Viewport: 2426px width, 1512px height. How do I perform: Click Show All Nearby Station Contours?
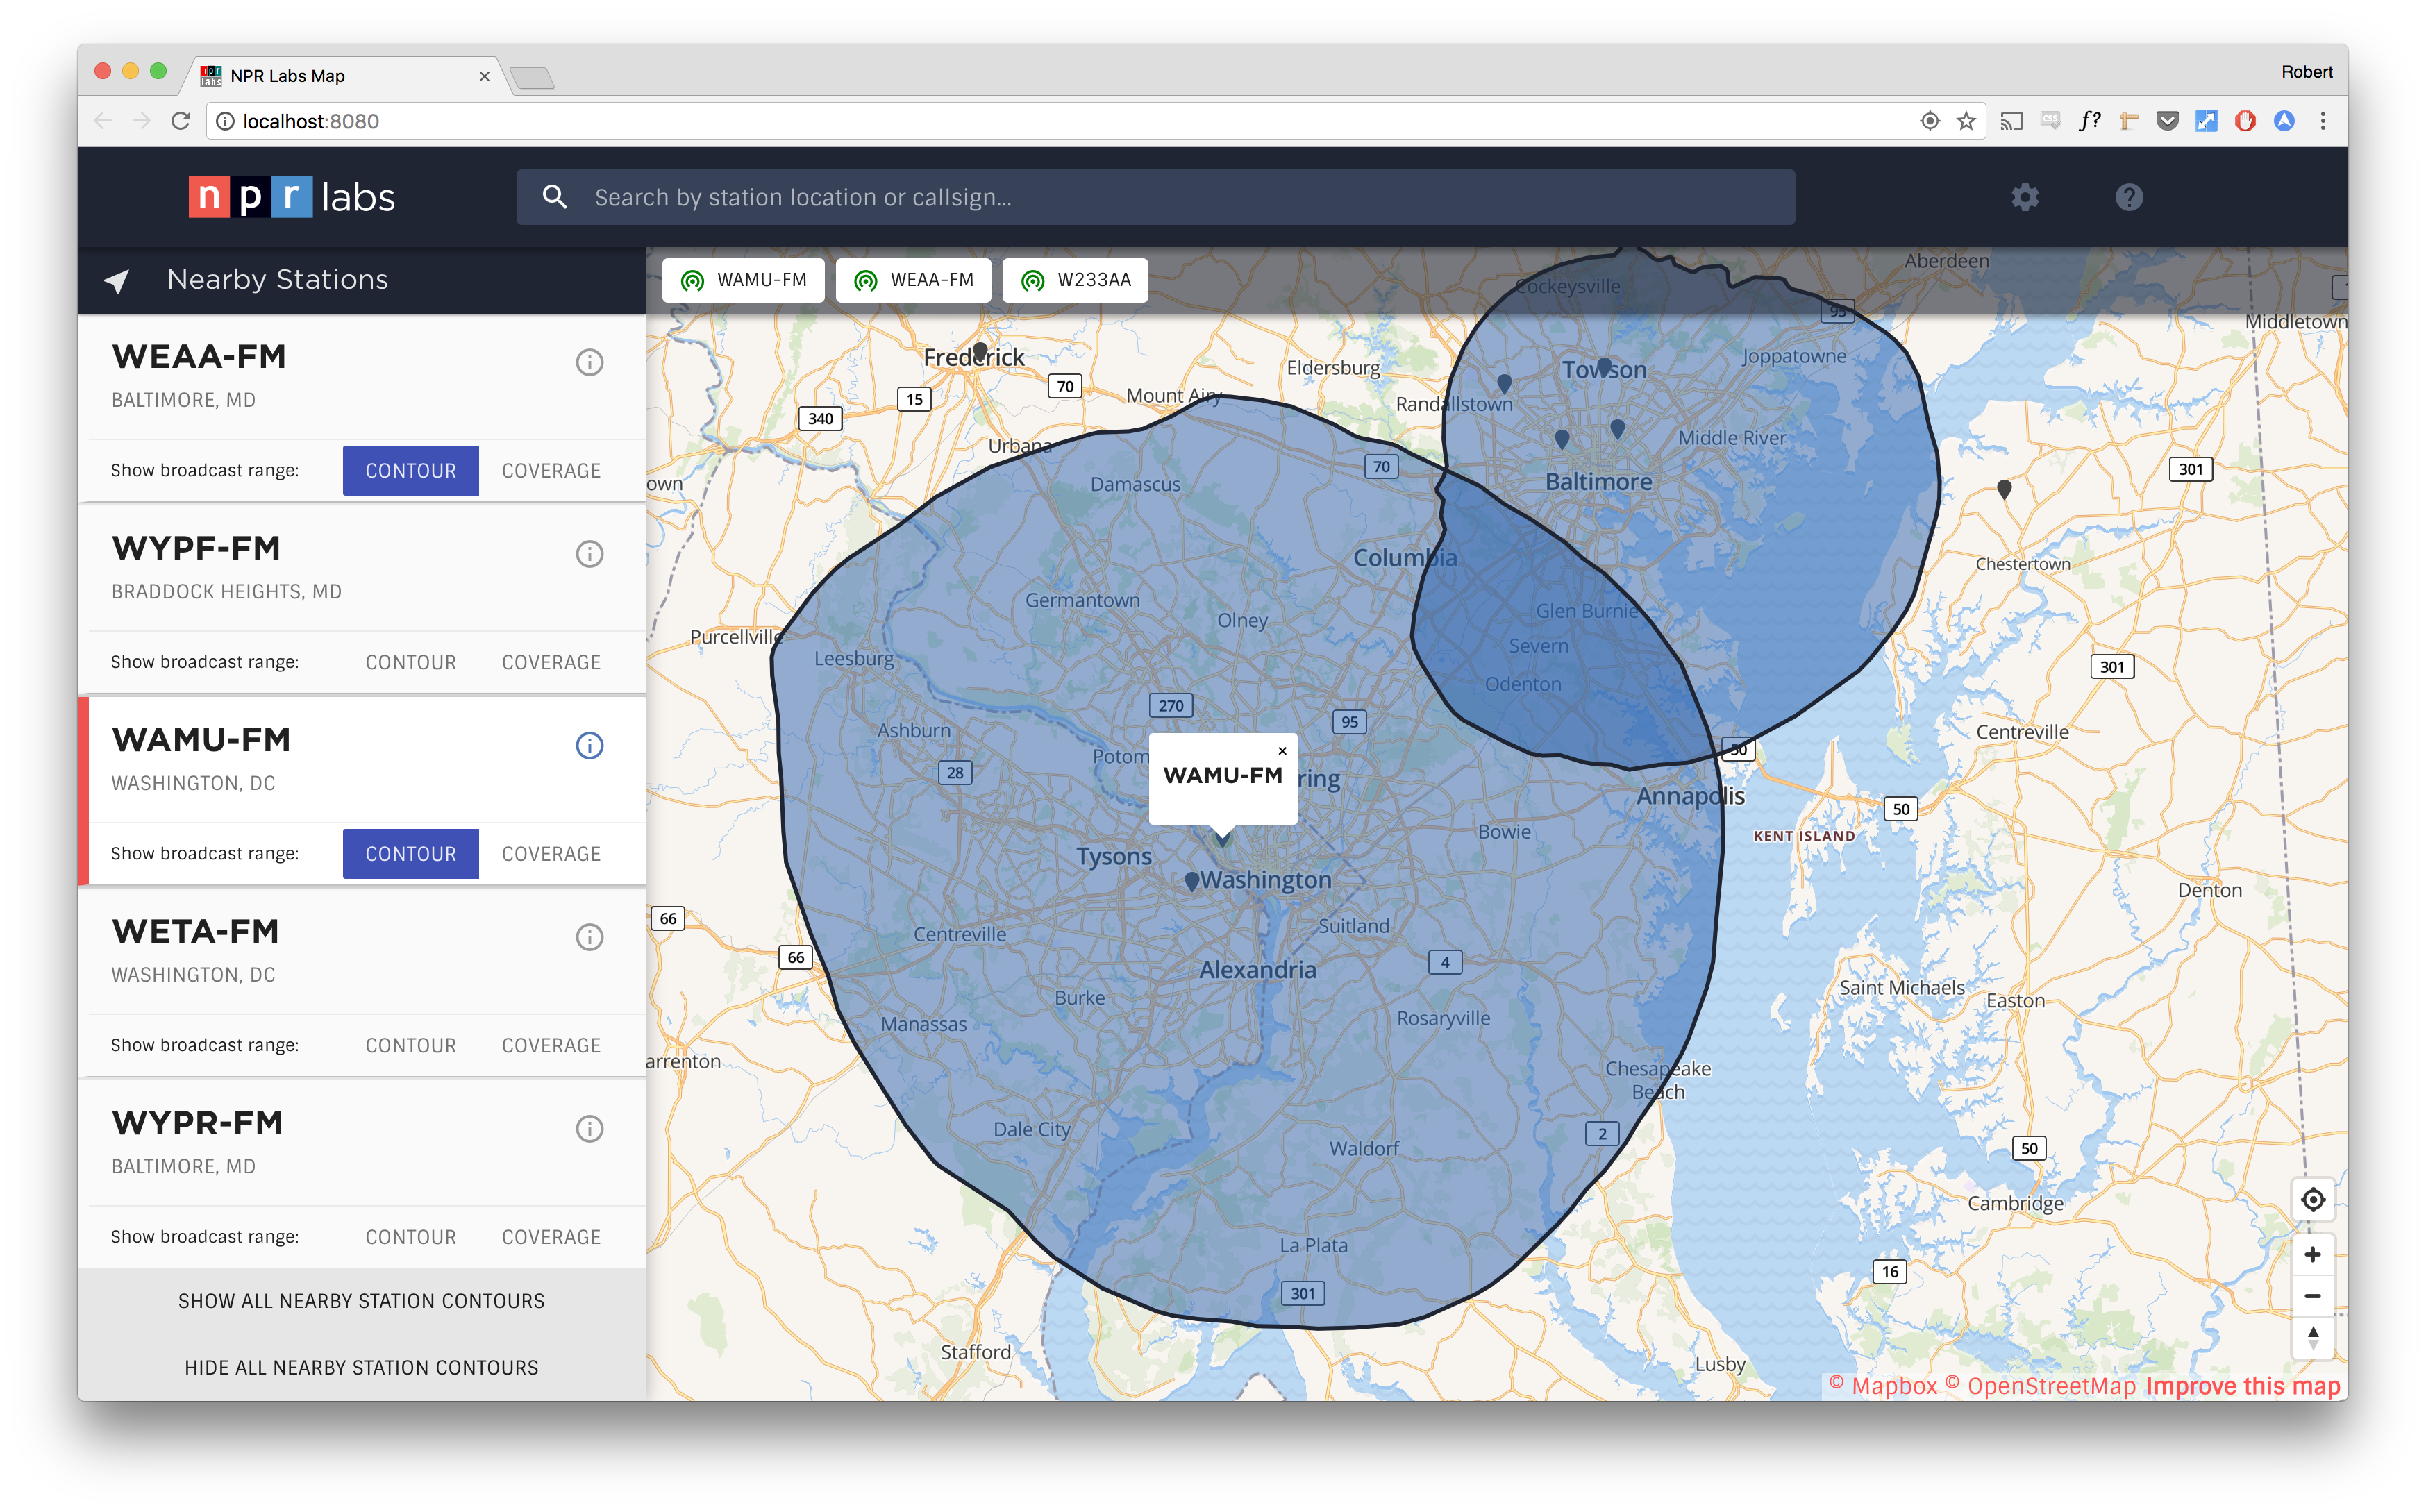361,1301
